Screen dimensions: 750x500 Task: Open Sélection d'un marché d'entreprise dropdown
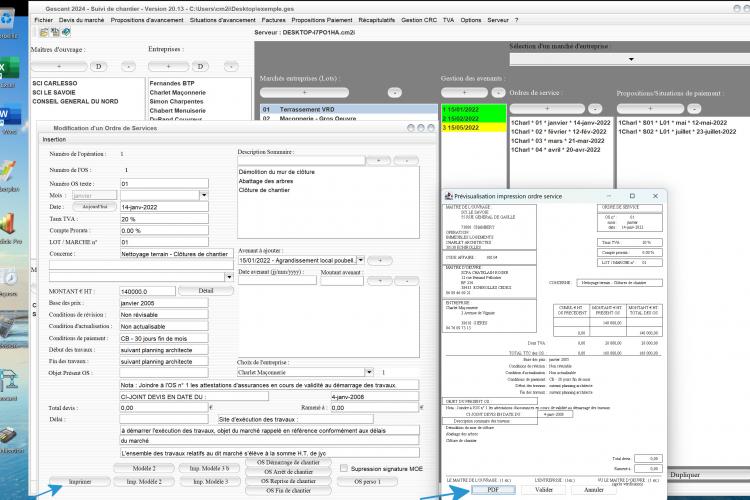click(x=631, y=59)
